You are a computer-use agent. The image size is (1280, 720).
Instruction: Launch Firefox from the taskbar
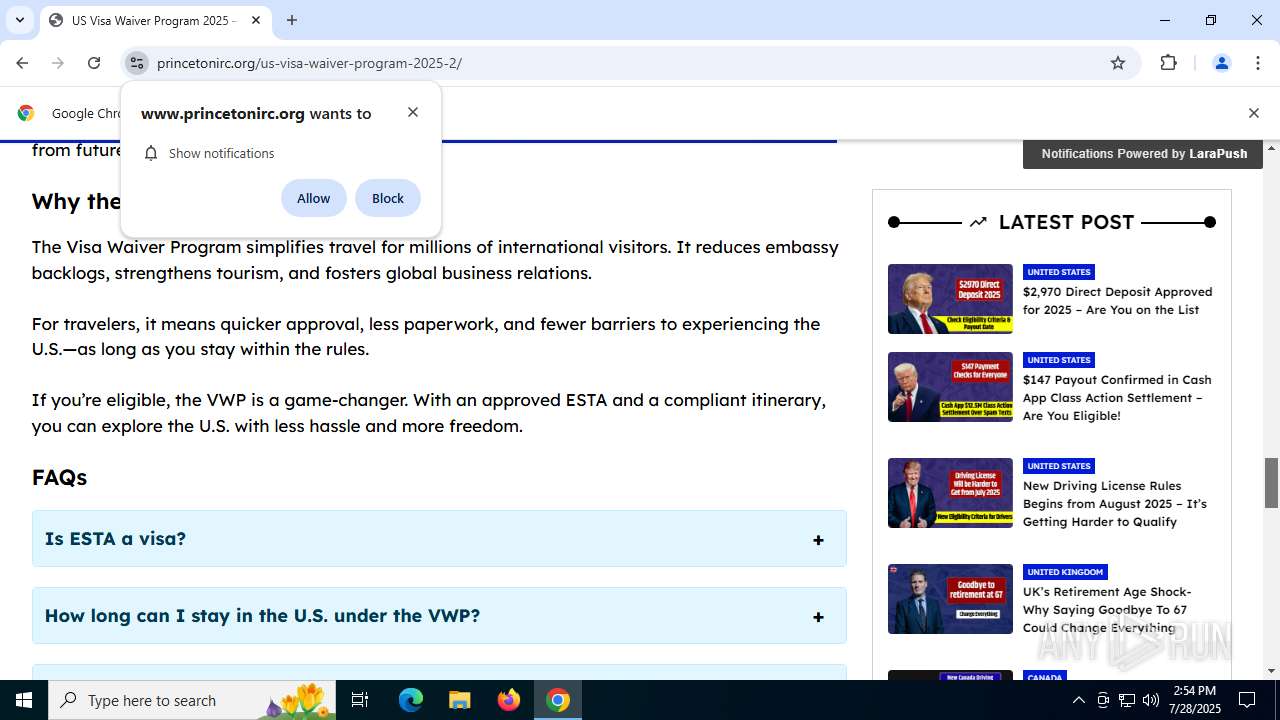point(509,700)
